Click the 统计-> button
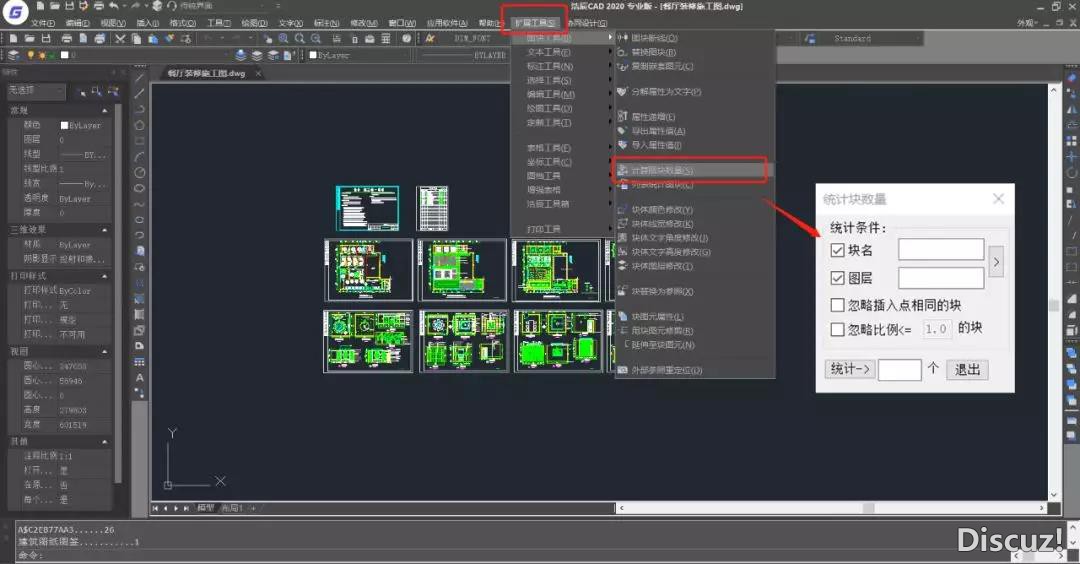1080x564 pixels. click(x=849, y=369)
